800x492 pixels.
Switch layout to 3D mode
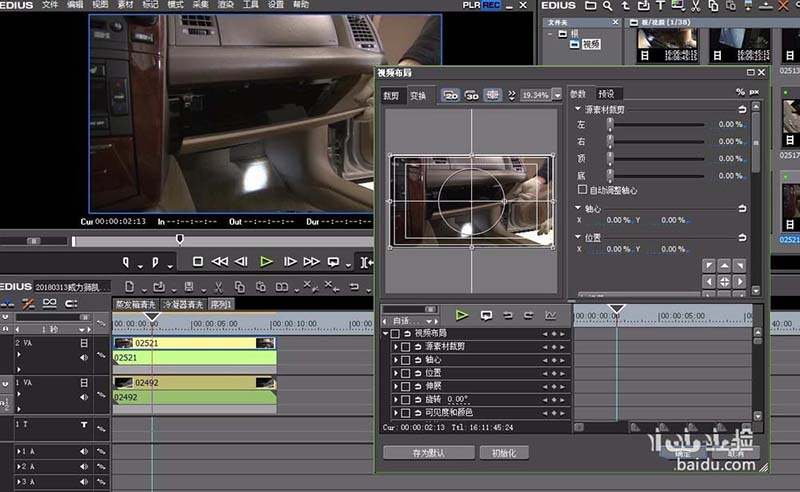click(472, 95)
